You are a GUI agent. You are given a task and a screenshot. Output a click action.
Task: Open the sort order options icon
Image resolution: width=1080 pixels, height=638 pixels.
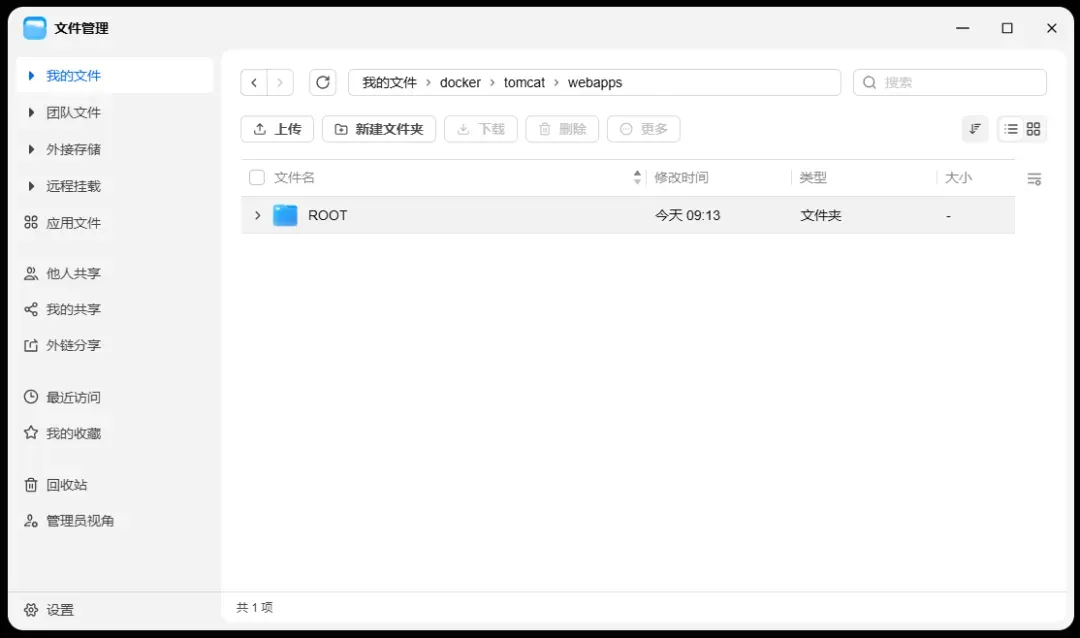[975, 129]
